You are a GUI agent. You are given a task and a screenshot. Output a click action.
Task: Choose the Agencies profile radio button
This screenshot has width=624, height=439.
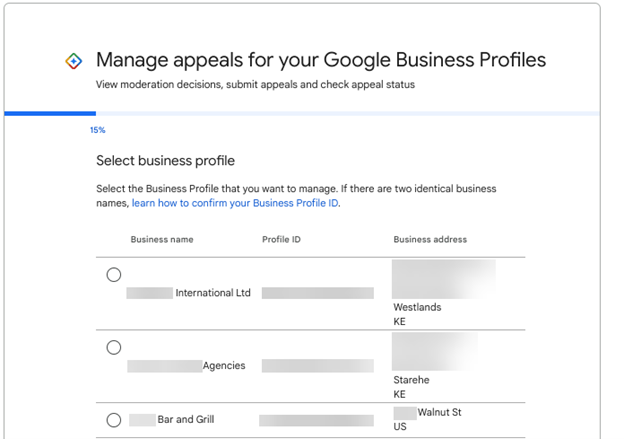[114, 348]
